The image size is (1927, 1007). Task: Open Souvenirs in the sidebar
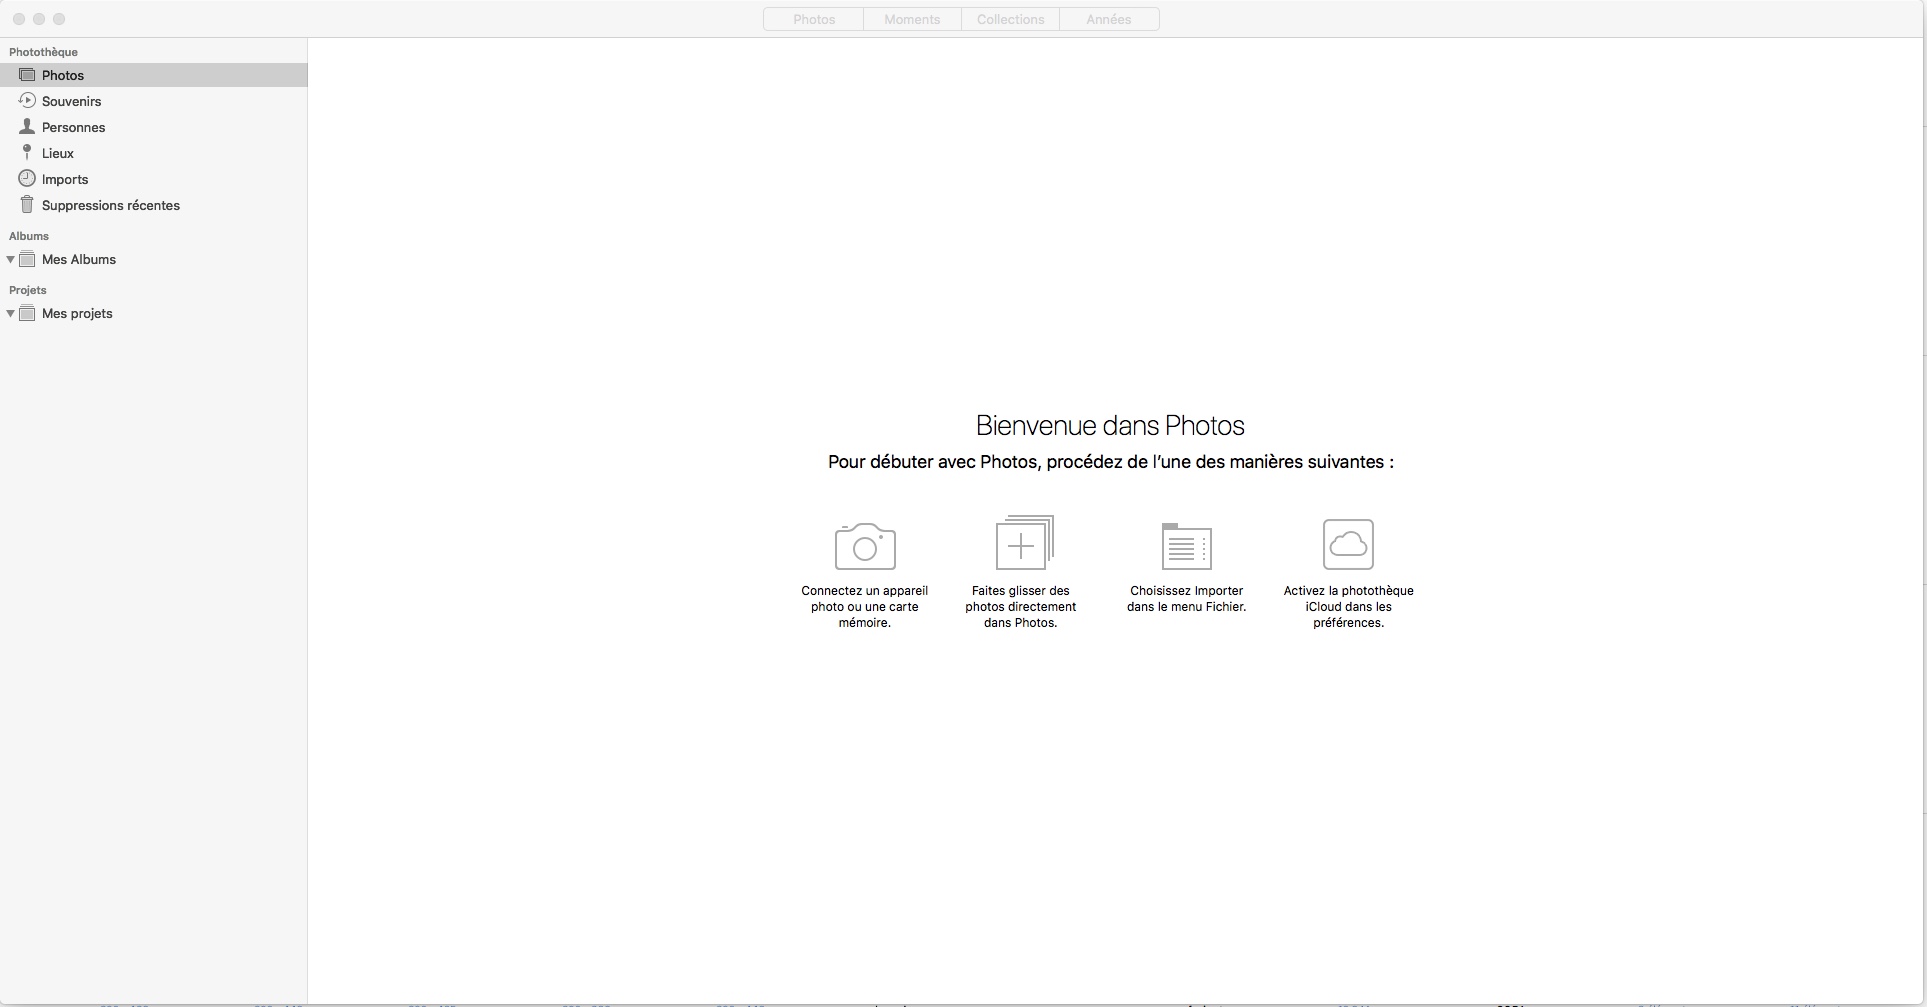pos(154,101)
